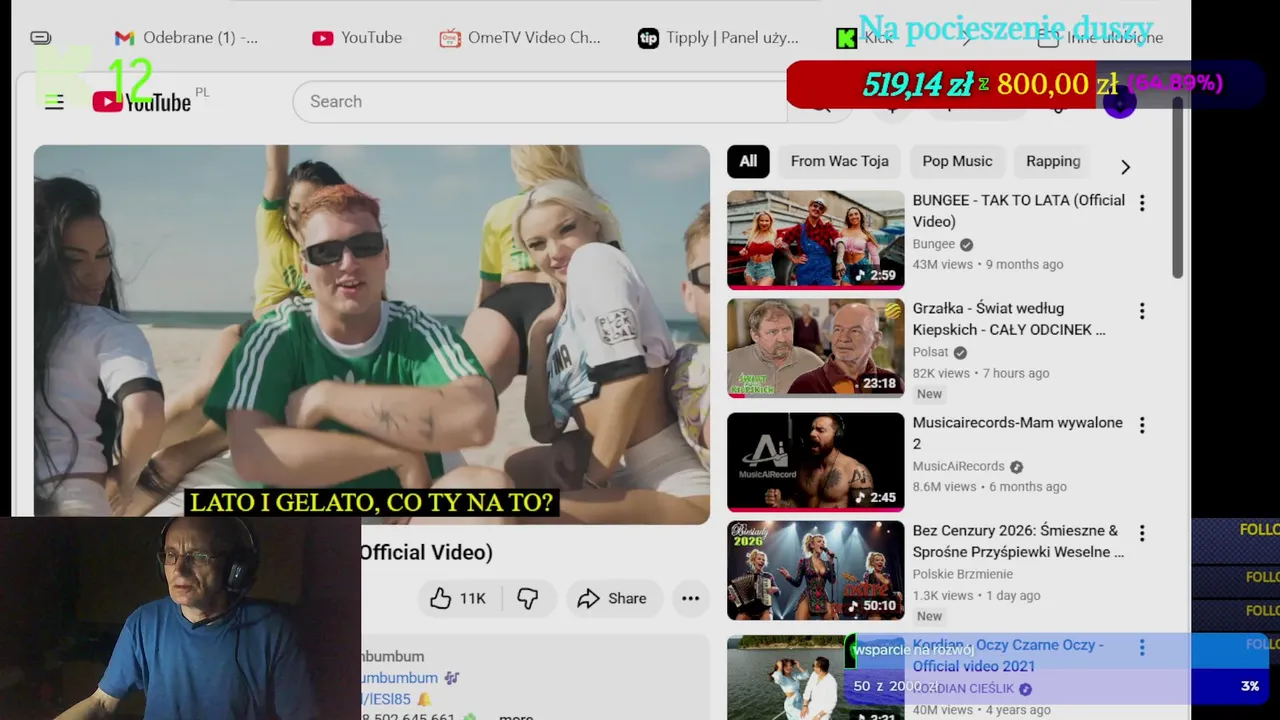Dislike the video with thumbs-down

pyautogui.click(x=528, y=598)
